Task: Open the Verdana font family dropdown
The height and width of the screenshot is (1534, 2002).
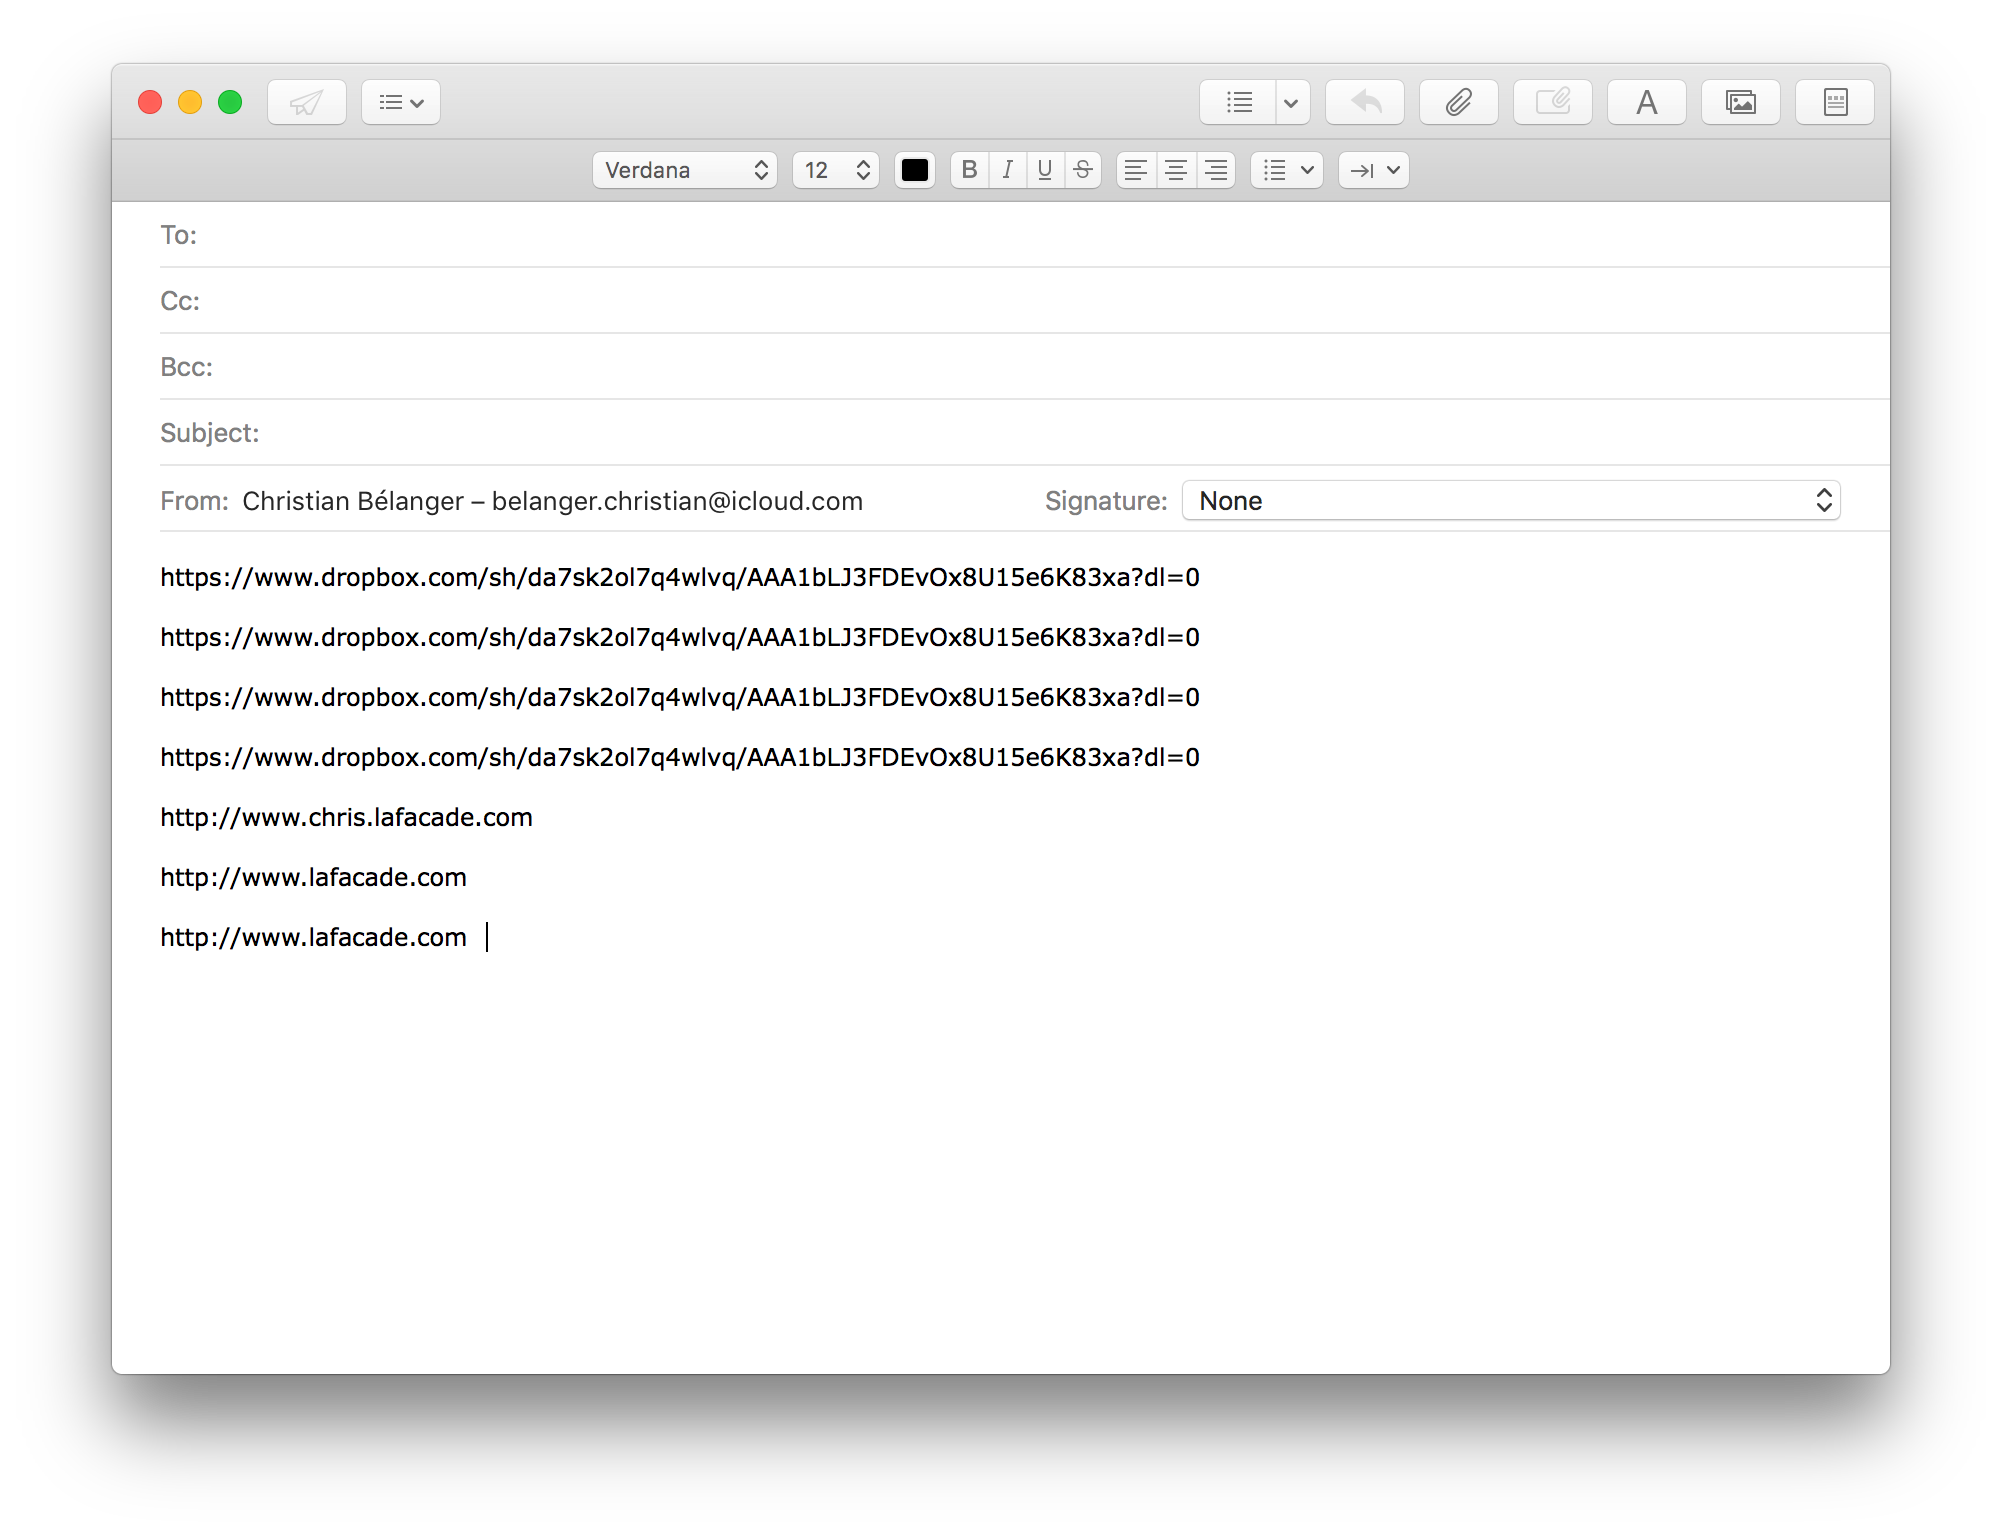Action: pyautogui.click(x=685, y=170)
